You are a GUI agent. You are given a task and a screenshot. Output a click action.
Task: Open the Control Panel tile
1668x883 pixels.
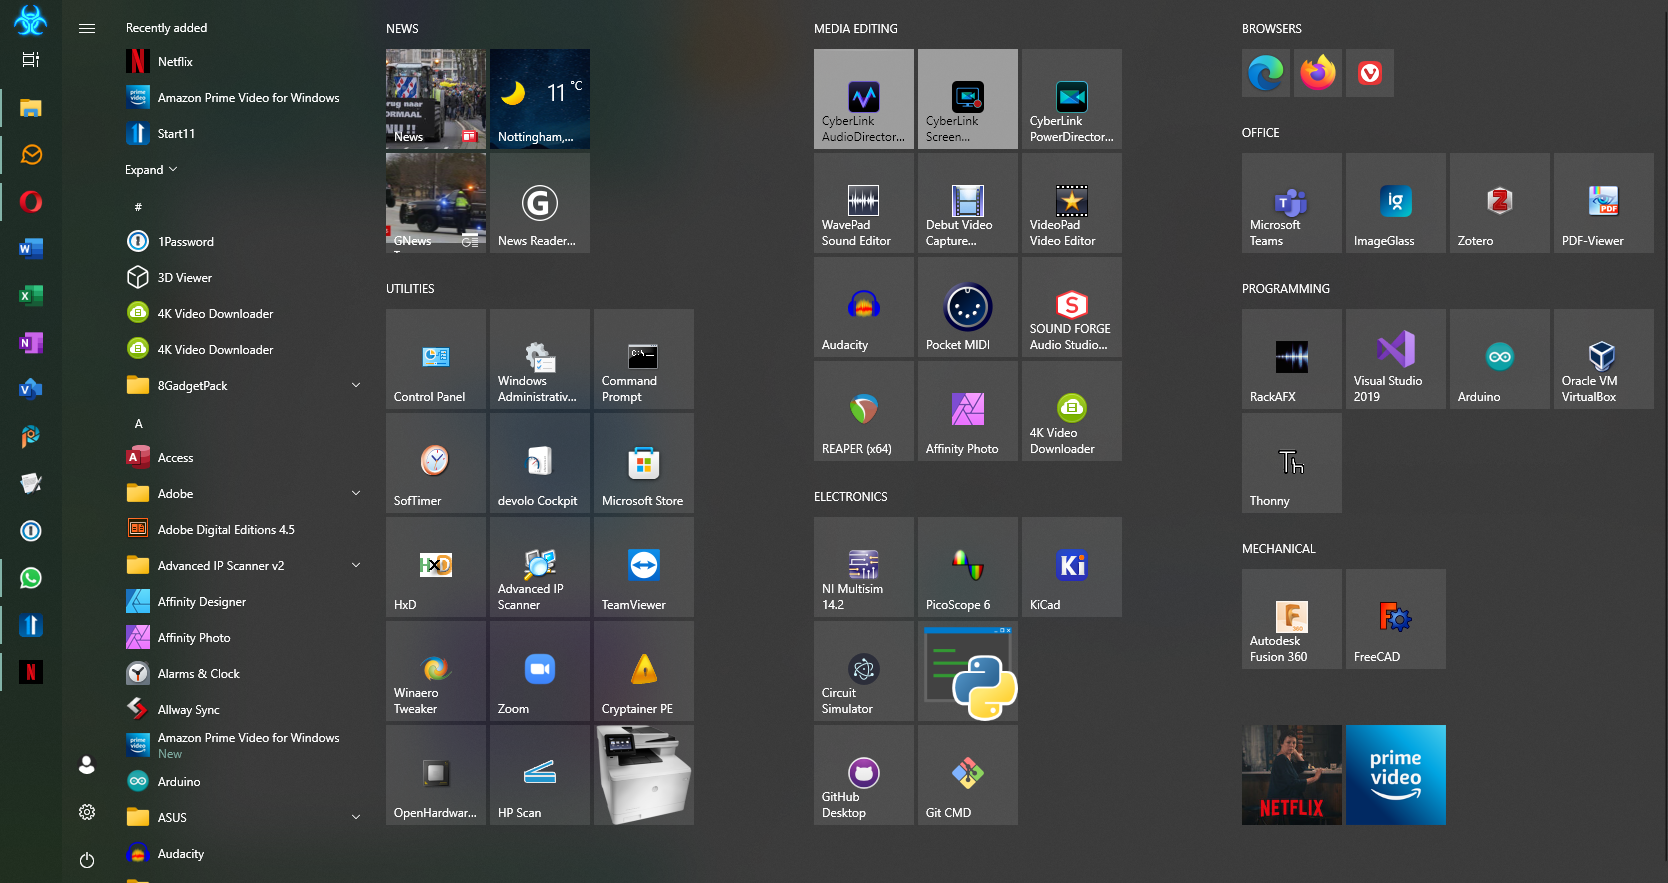click(436, 359)
